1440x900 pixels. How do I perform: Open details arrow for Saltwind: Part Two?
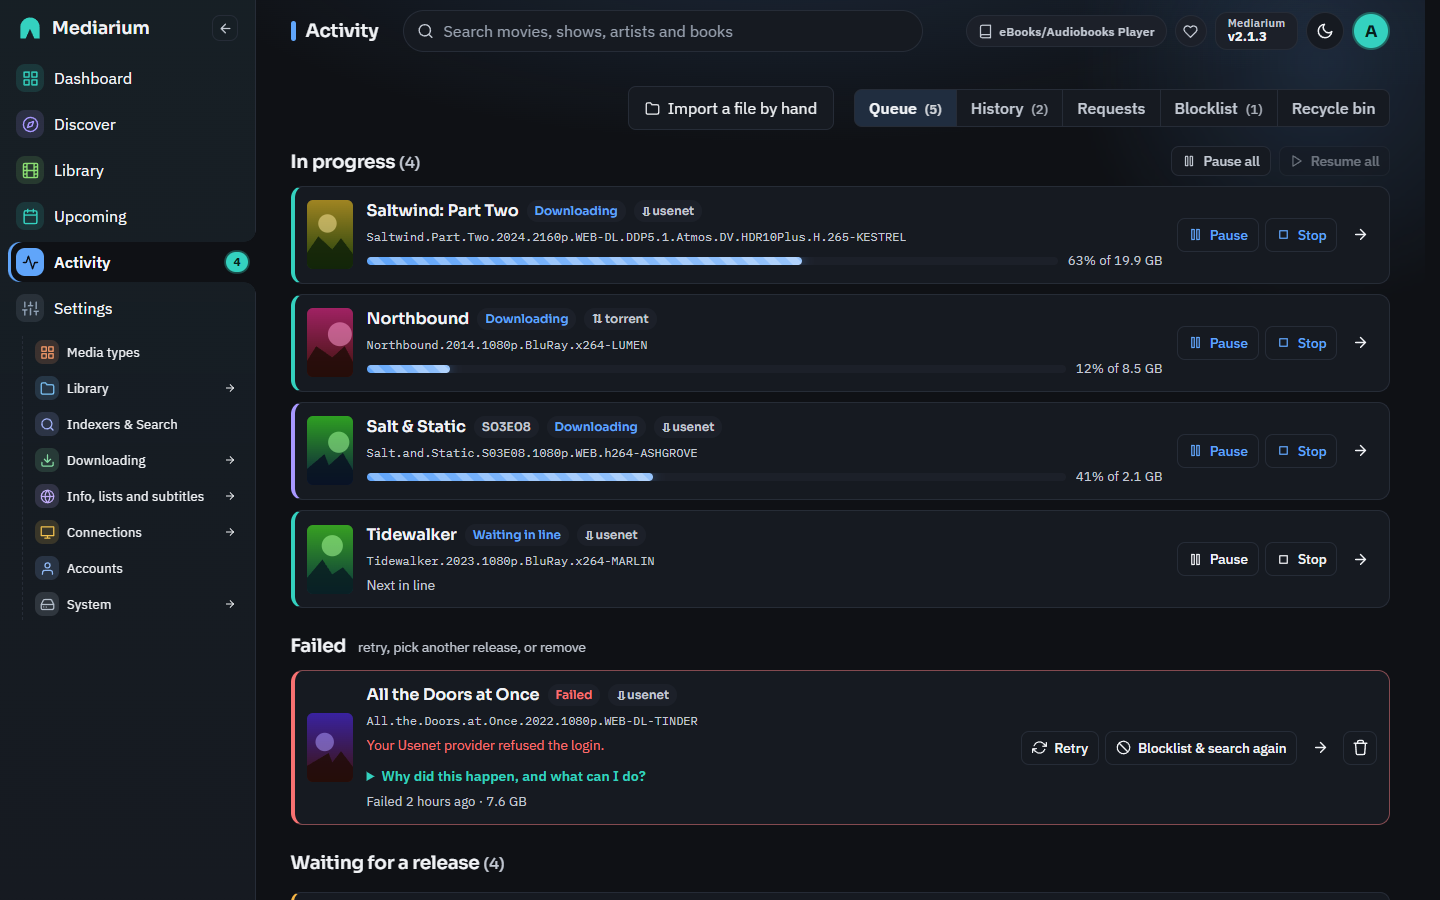coord(1360,235)
